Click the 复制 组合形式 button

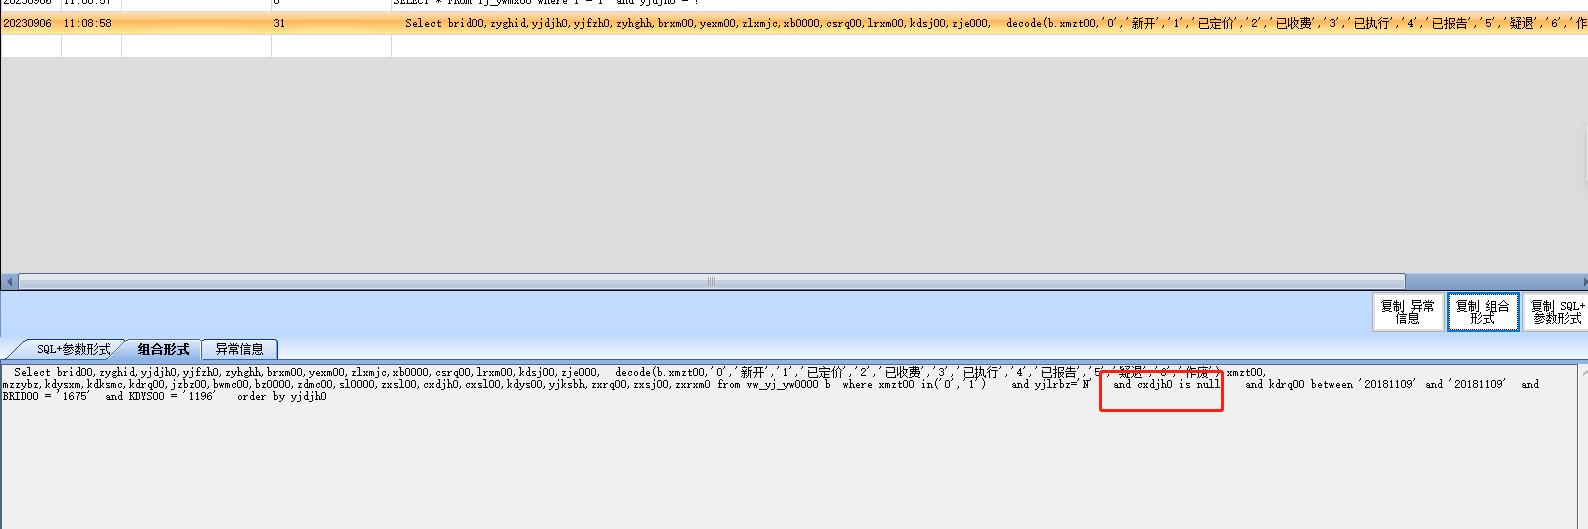(x=1482, y=312)
